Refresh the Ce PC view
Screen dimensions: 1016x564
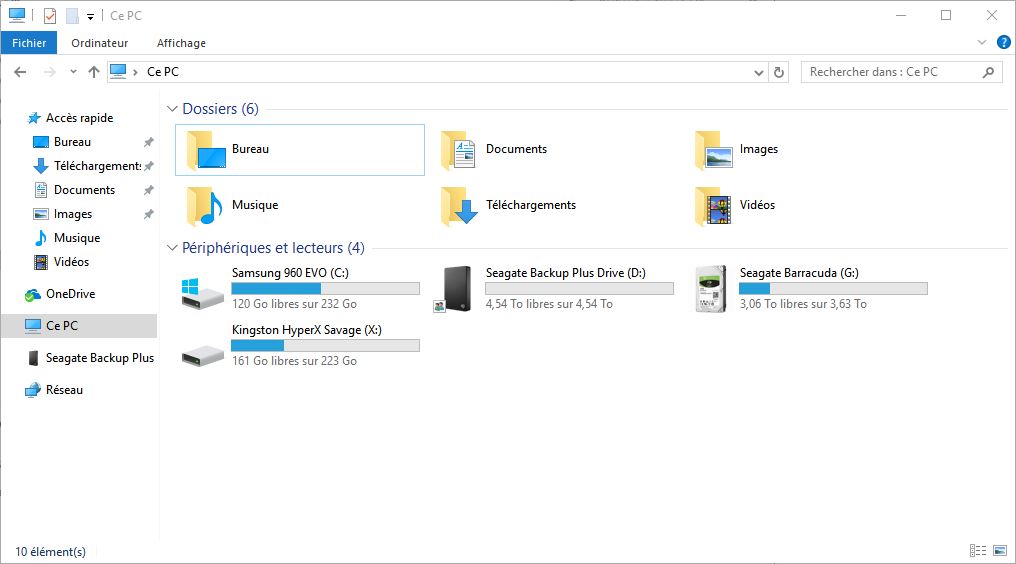pos(779,73)
